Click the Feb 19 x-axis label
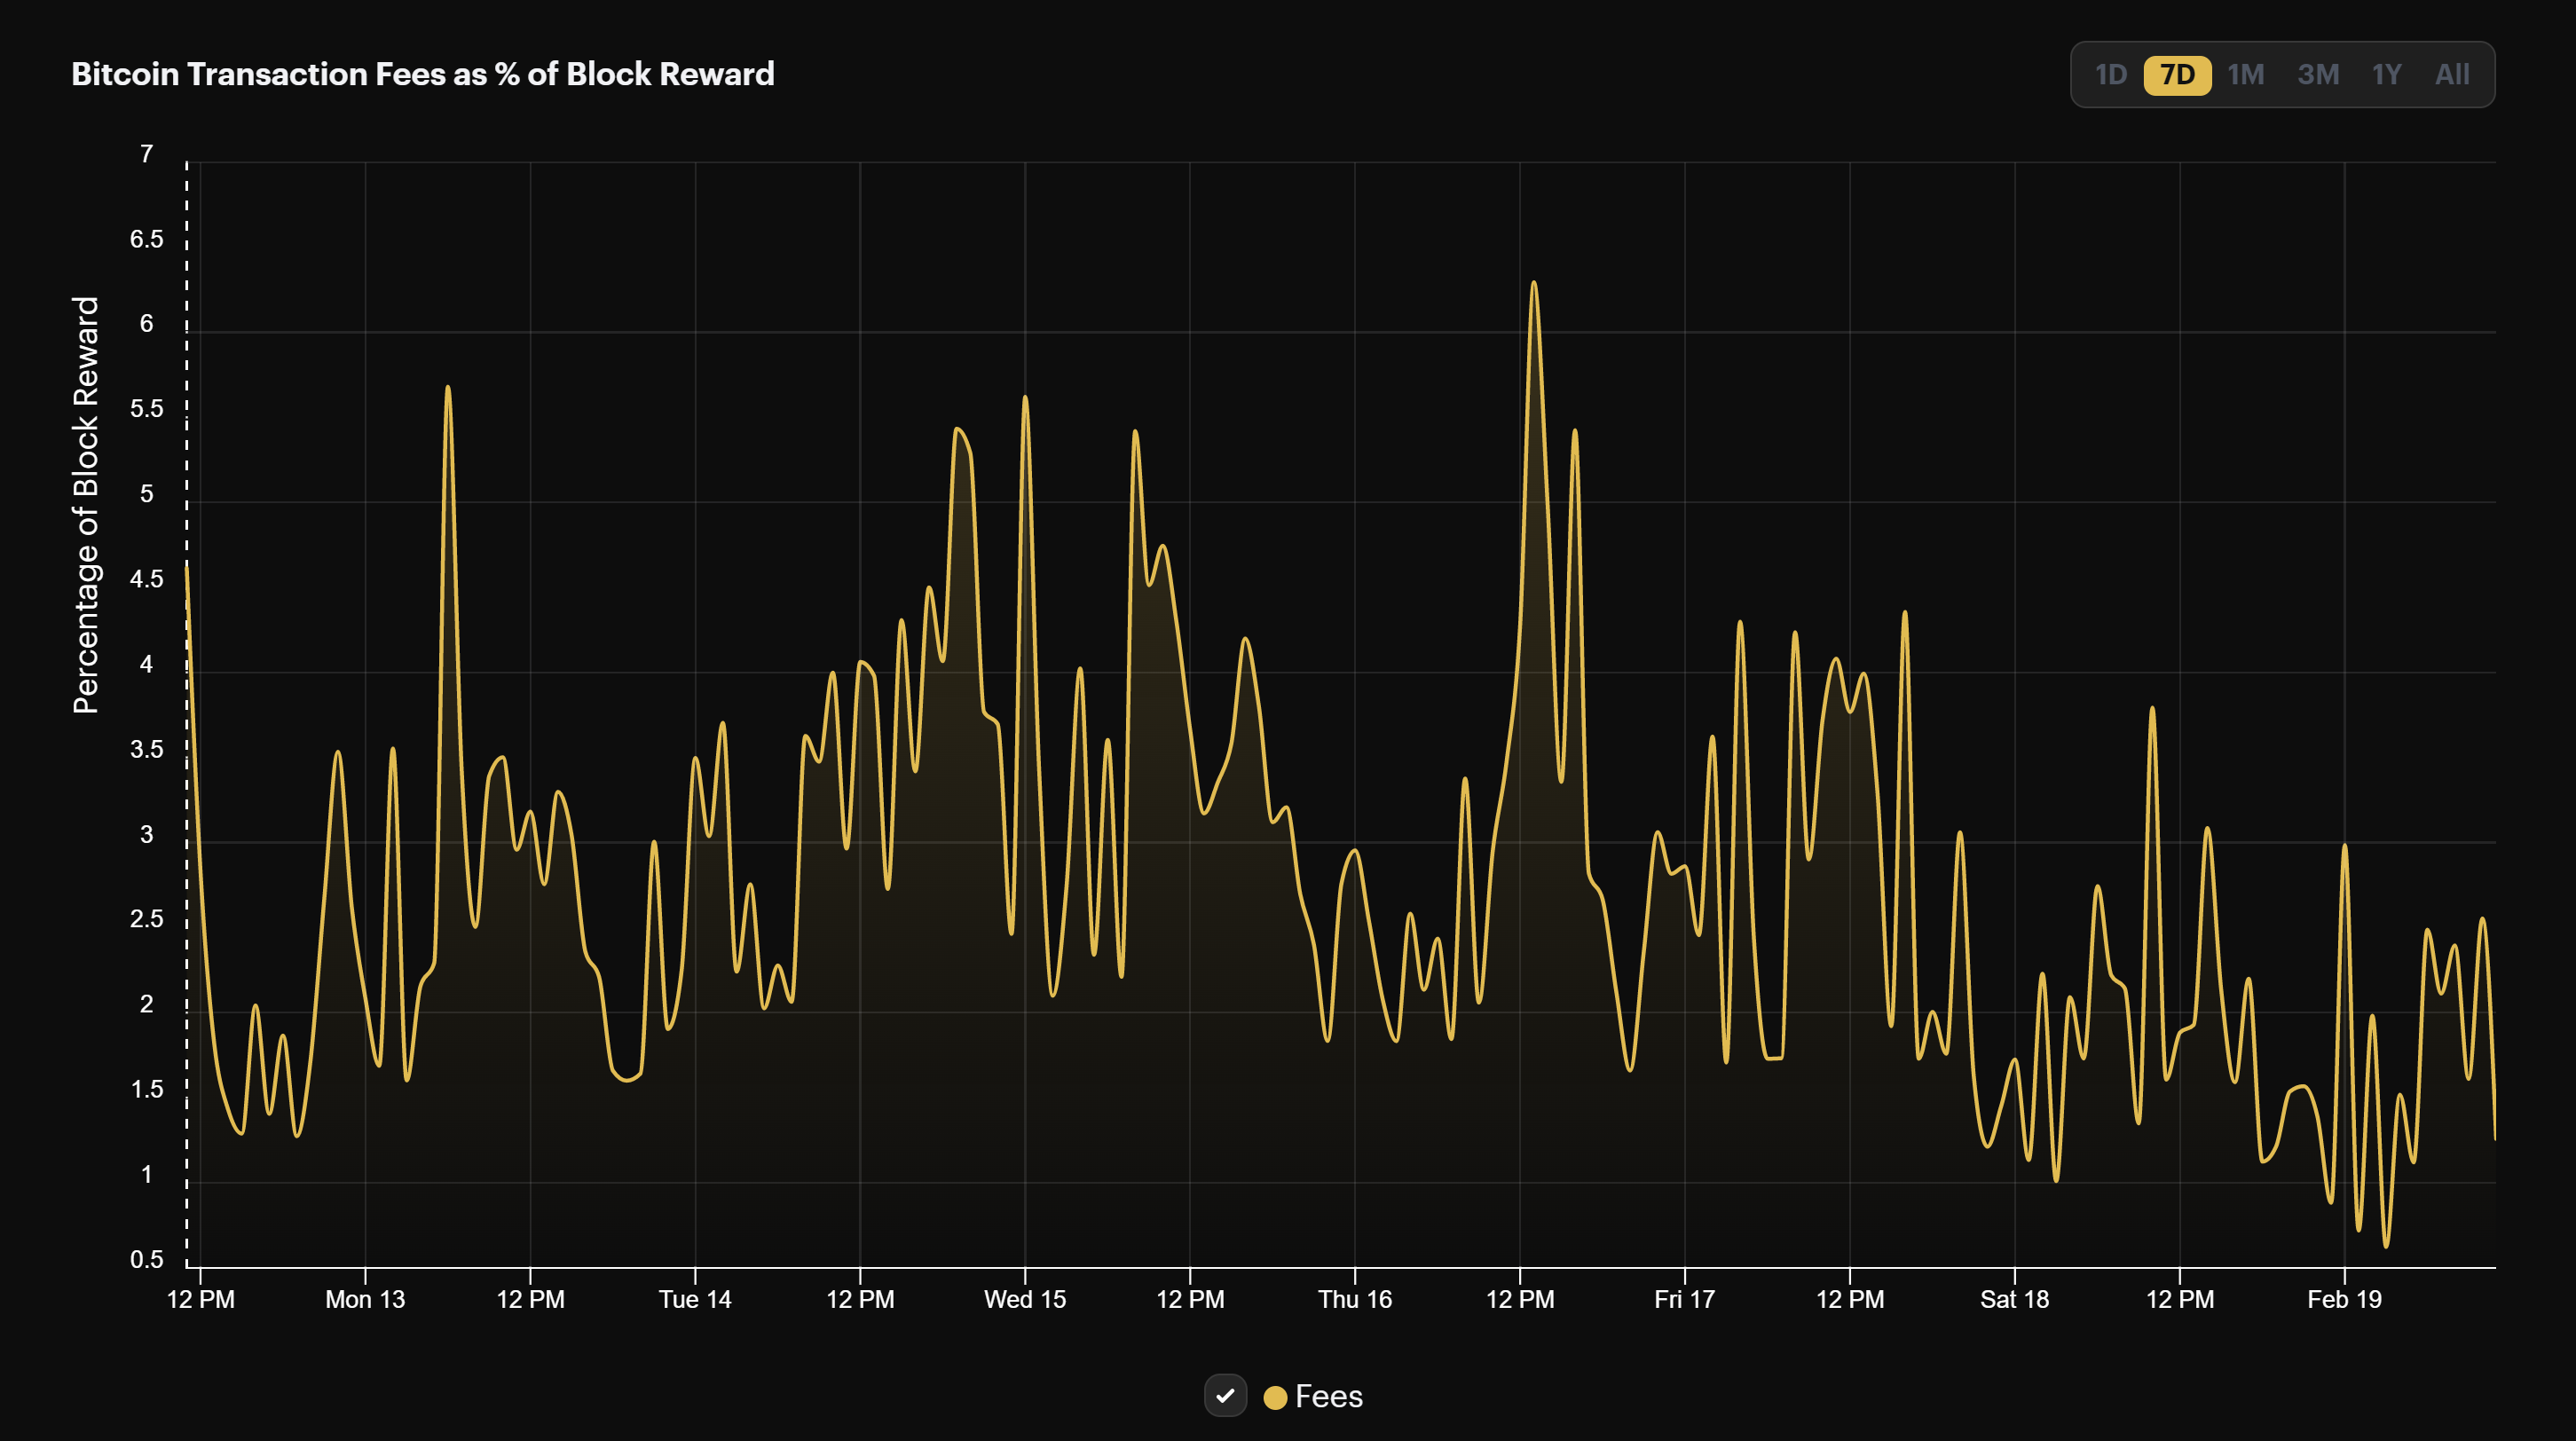Image resolution: width=2576 pixels, height=1441 pixels. [2345, 1299]
